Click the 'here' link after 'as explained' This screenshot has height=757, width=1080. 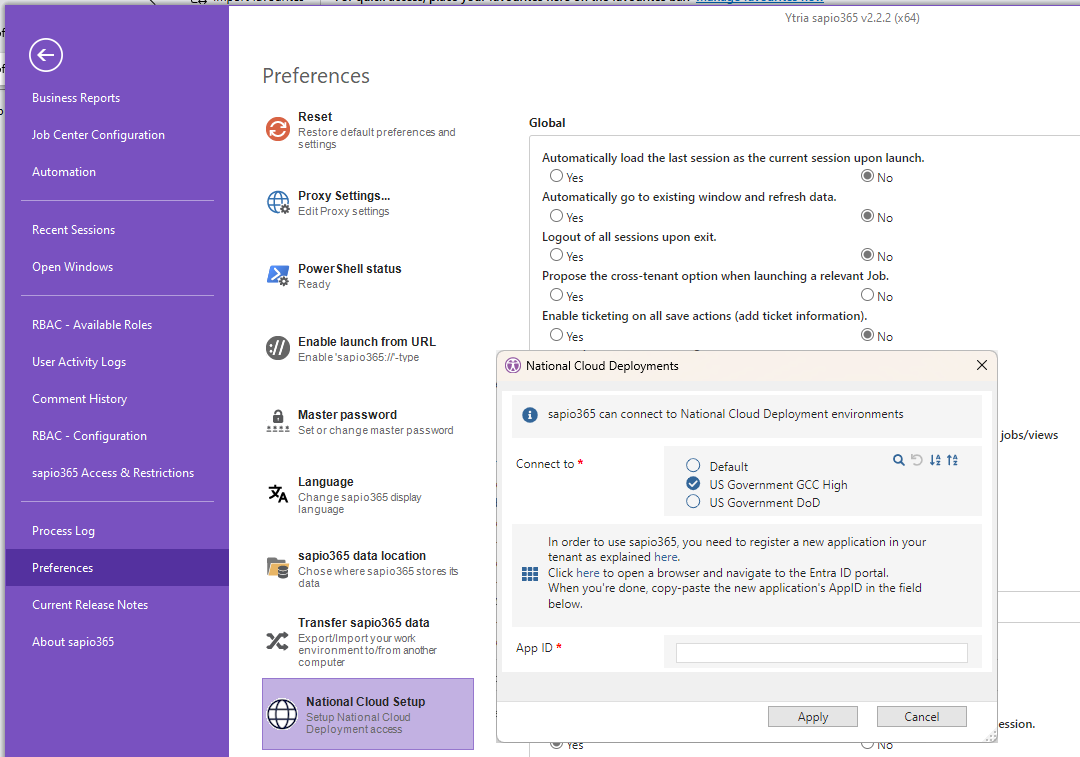(665, 557)
